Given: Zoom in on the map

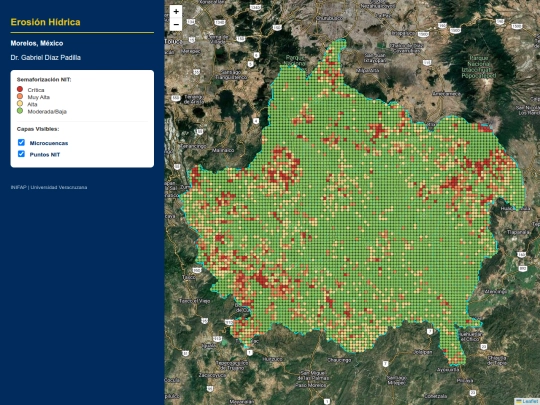Looking at the screenshot, I should [176, 11].
